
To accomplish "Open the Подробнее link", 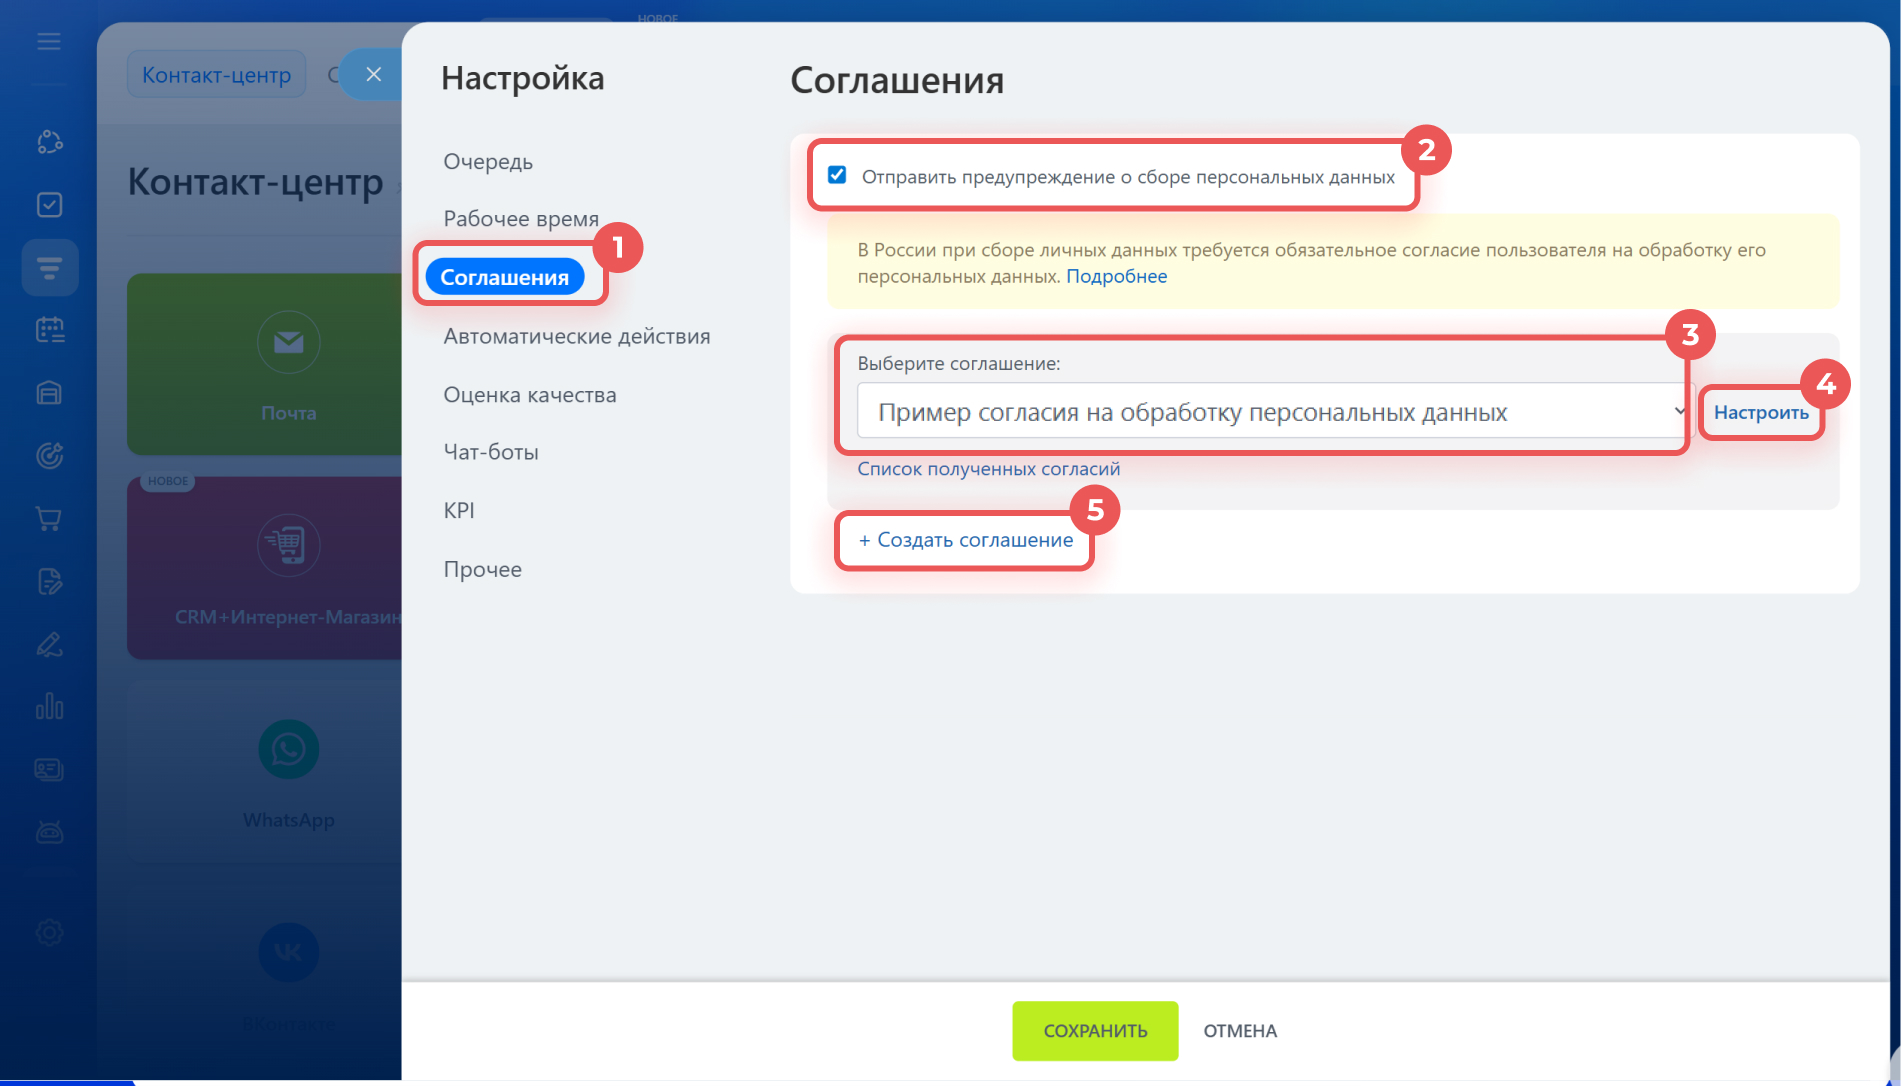I will [1116, 277].
